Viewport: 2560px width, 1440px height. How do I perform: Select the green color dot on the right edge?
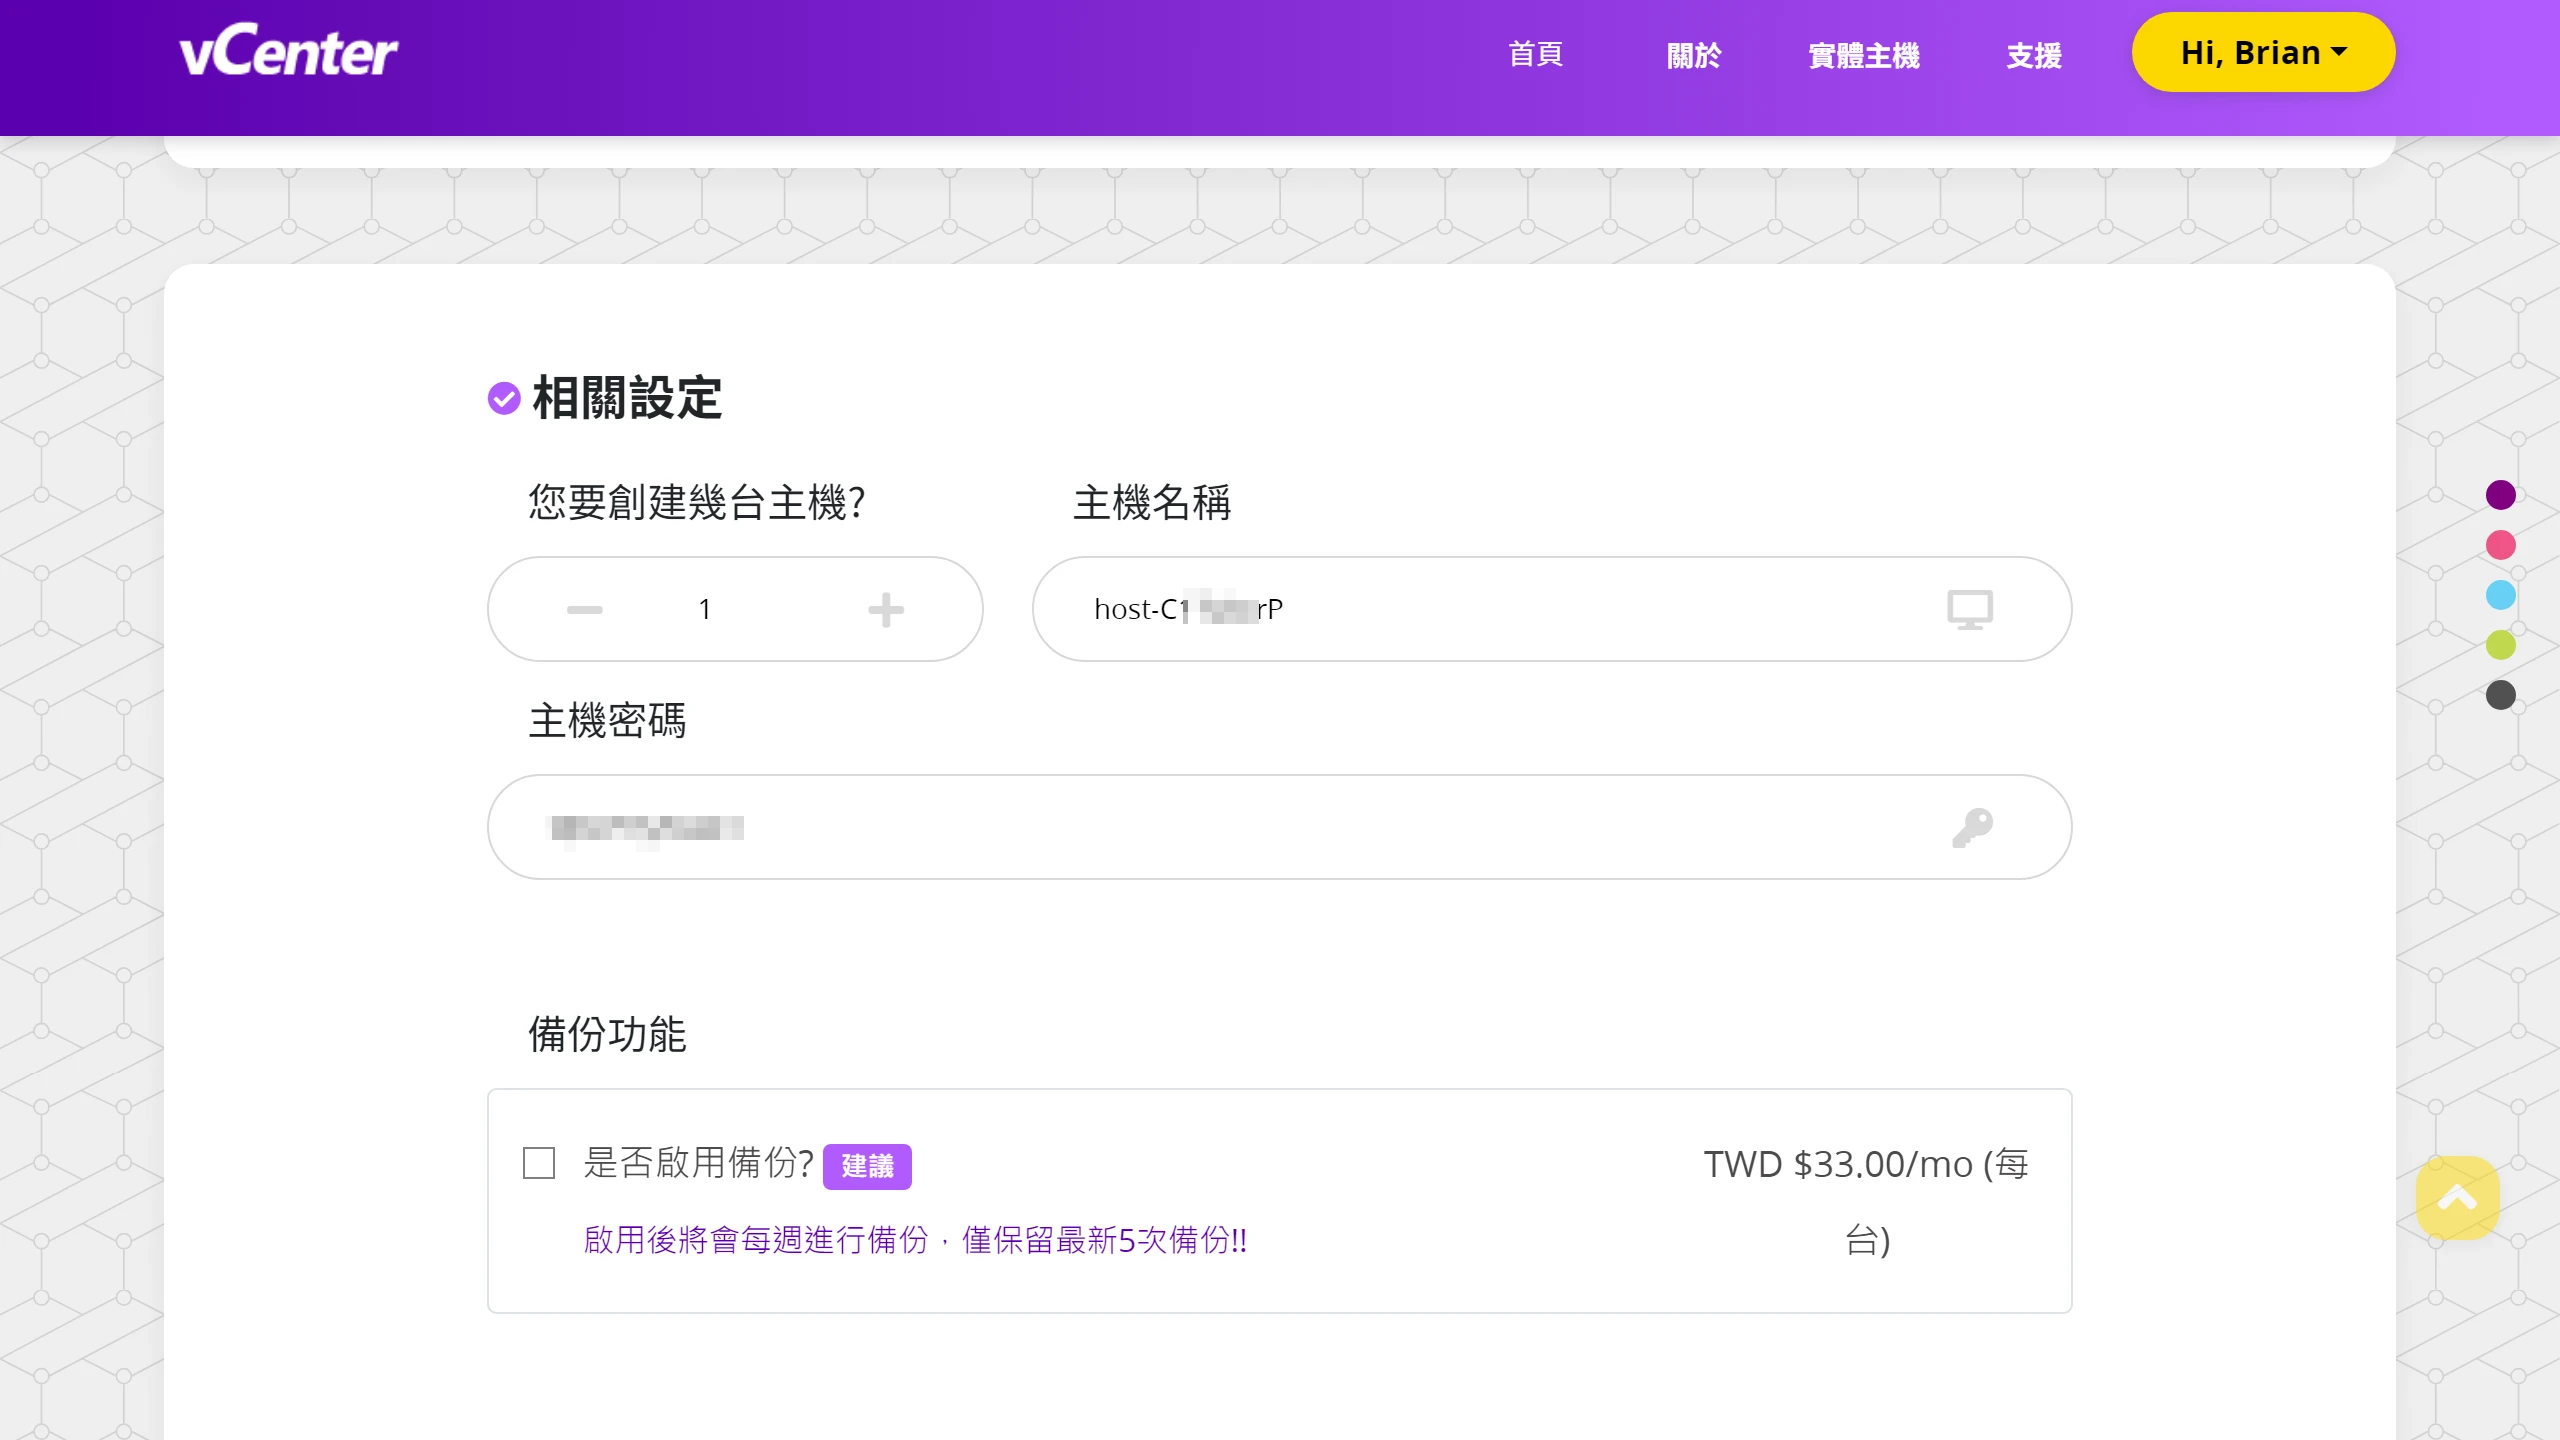click(x=2501, y=644)
